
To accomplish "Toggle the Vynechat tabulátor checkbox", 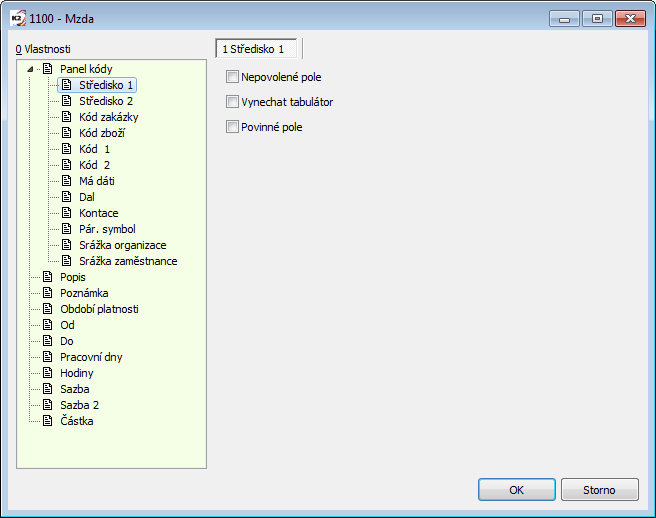I will point(233,102).
